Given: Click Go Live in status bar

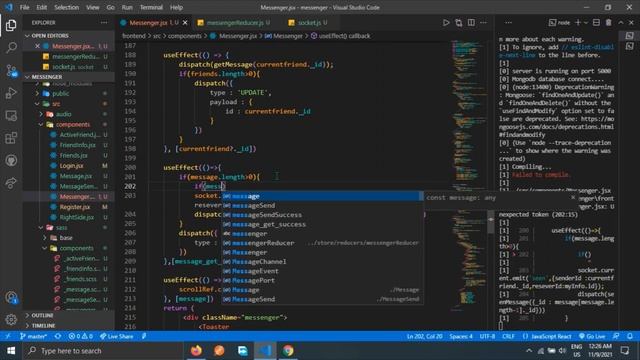Looking at the screenshot, I should click(592, 336).
